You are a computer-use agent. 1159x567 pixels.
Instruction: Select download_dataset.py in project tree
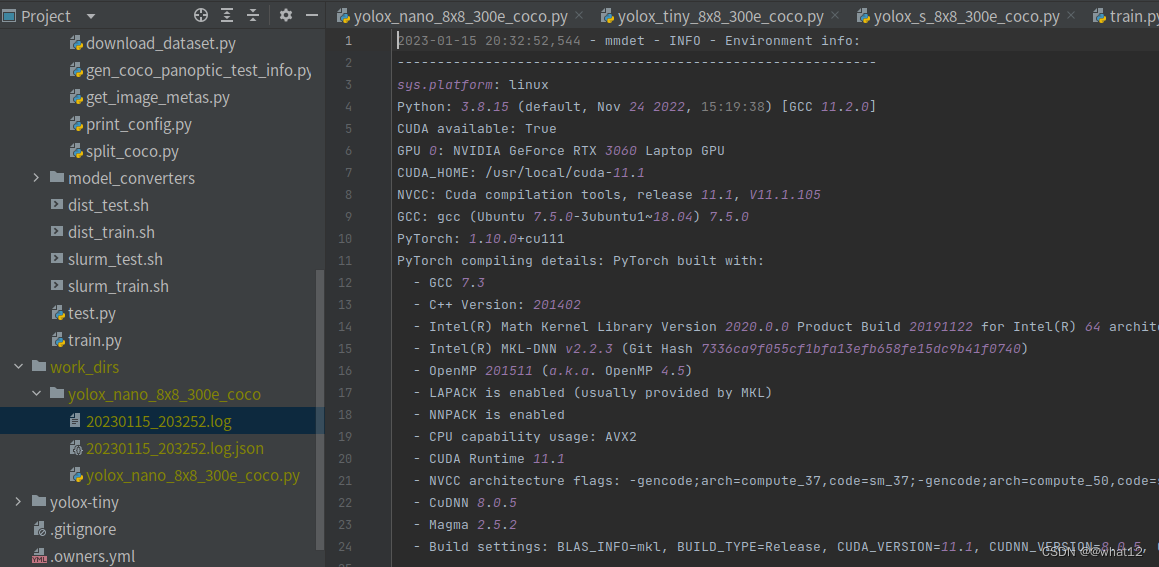pyautogui.click(x=161, y=44)
